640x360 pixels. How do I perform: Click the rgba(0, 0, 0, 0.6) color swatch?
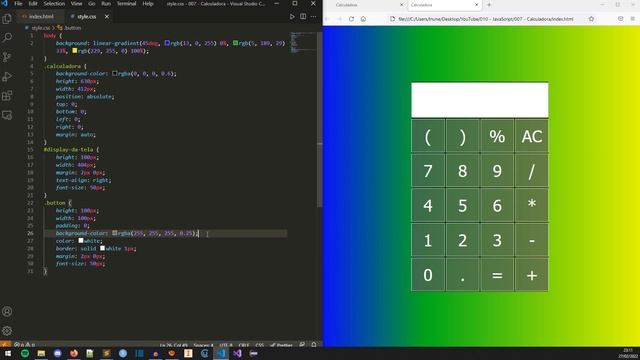coord(115,73)
